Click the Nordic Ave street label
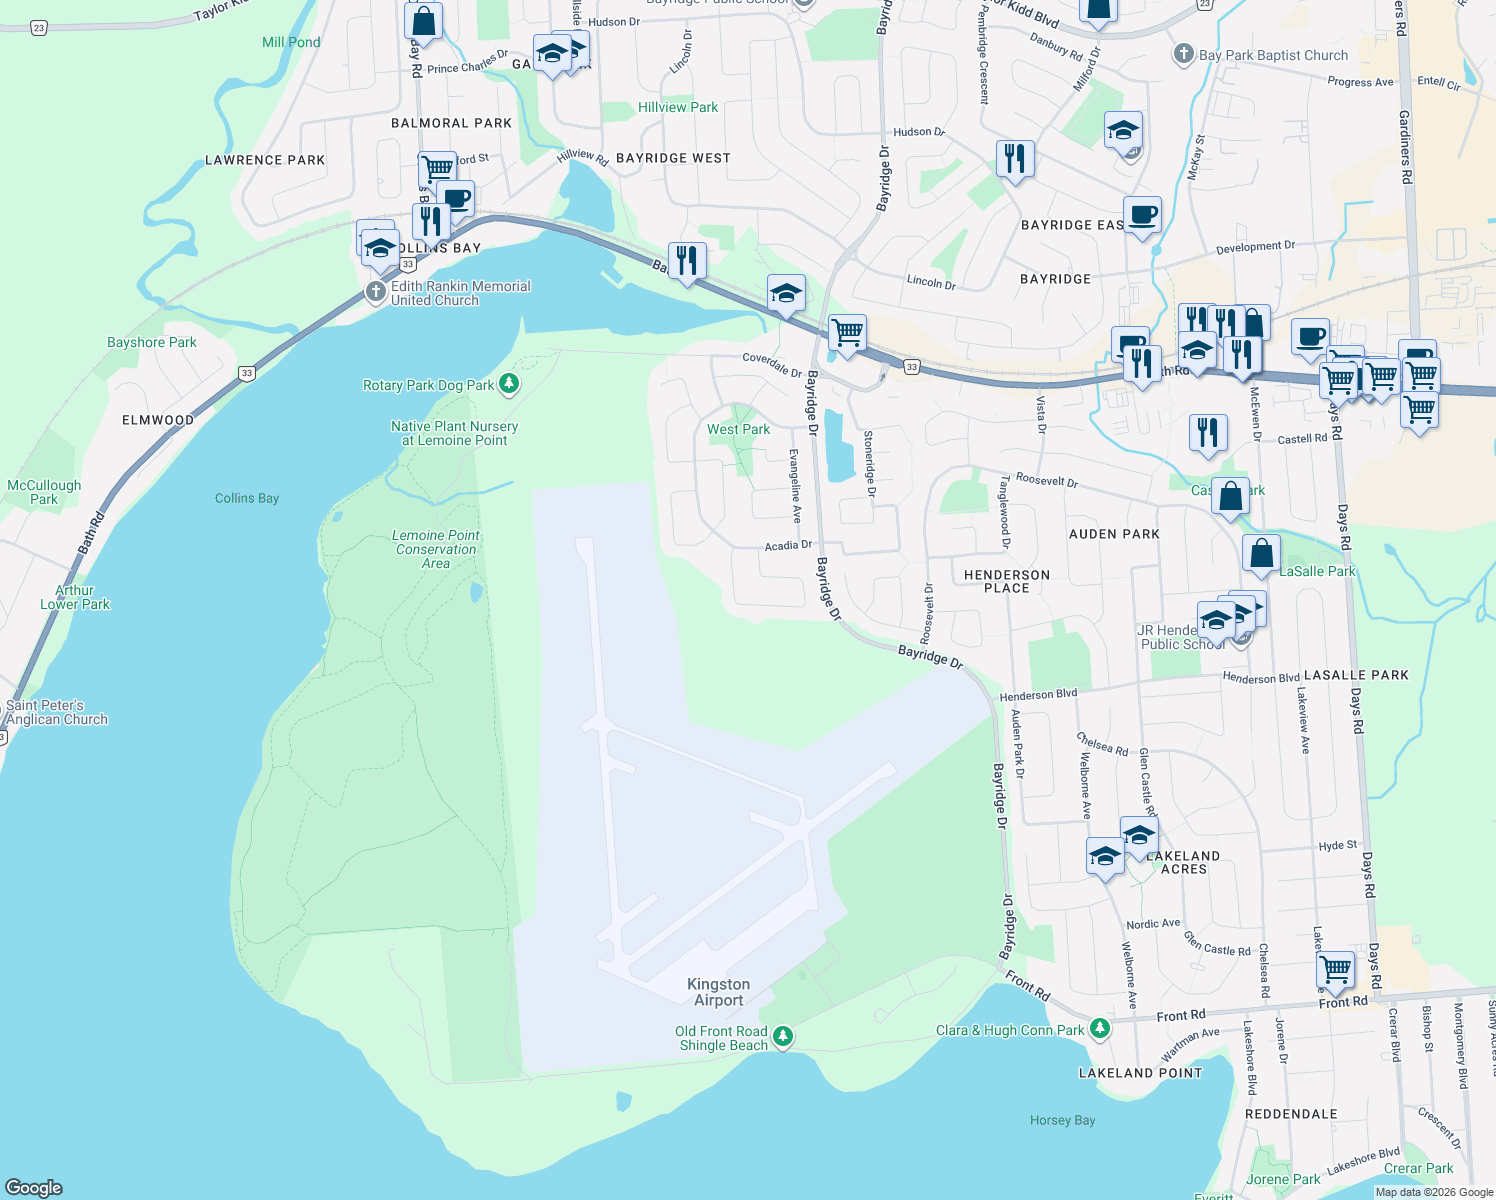The height and width of the screenshot is (1200, 1496). (x=1153, y=924)
